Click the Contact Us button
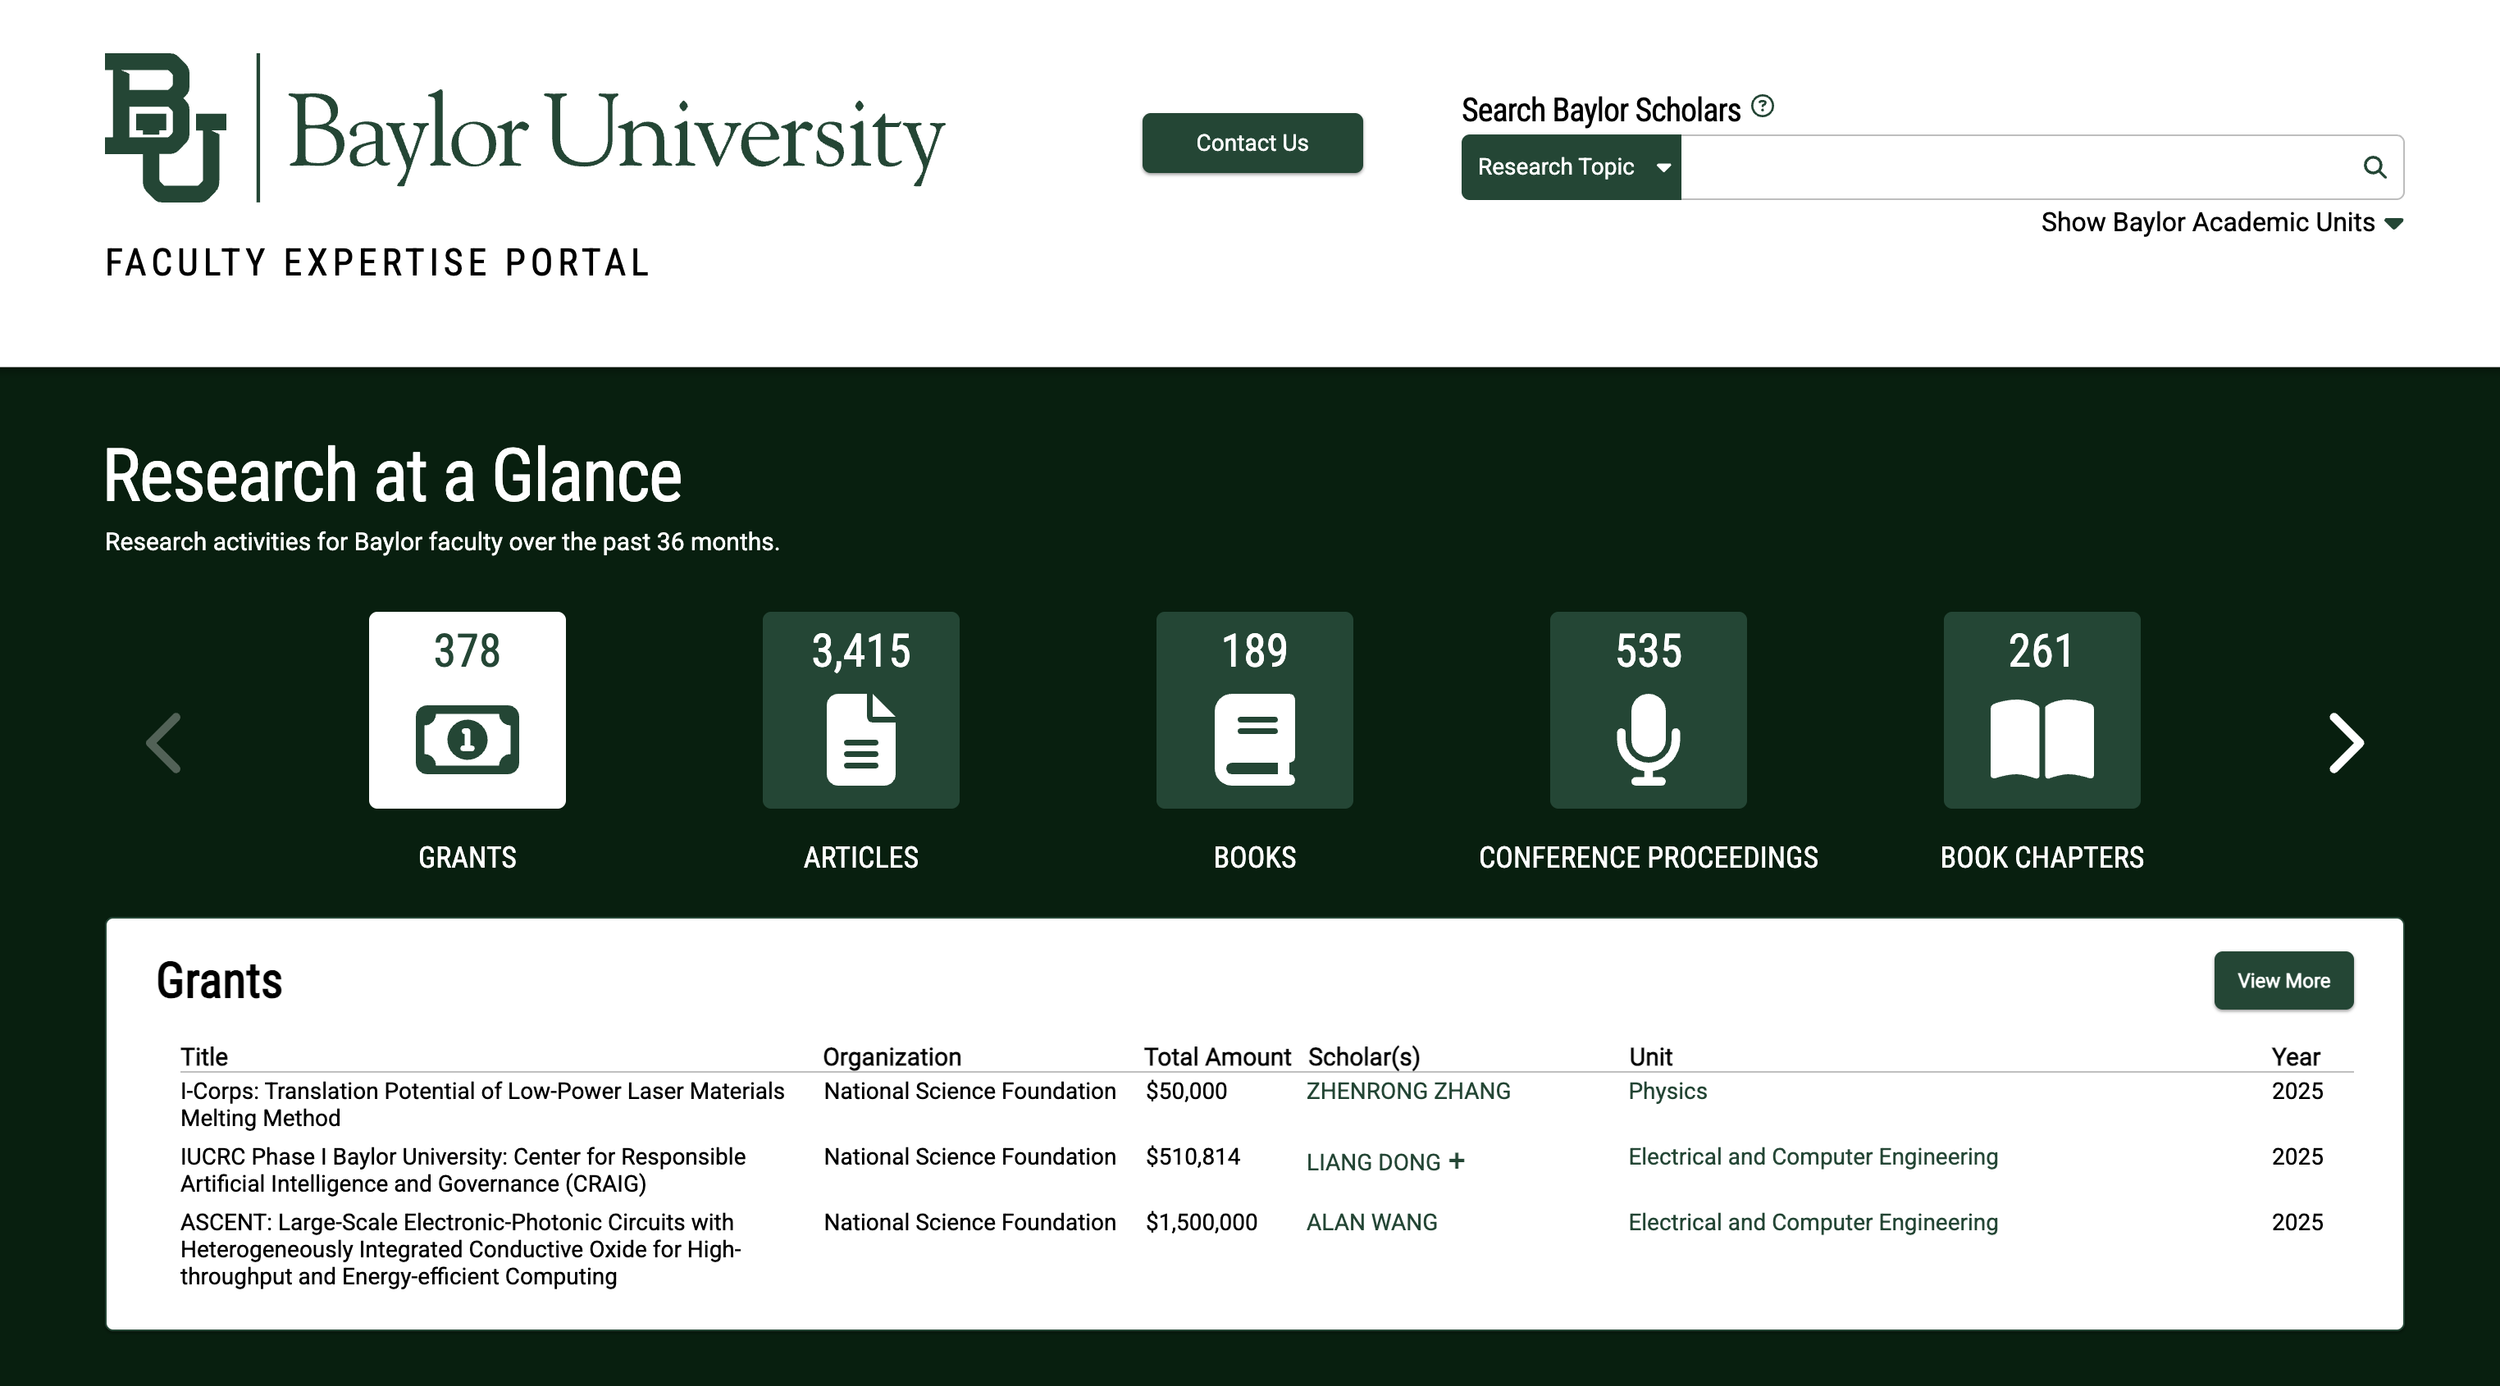Image resolution: width=2500 pixels, height=1386 pixels. (1252, 143)
